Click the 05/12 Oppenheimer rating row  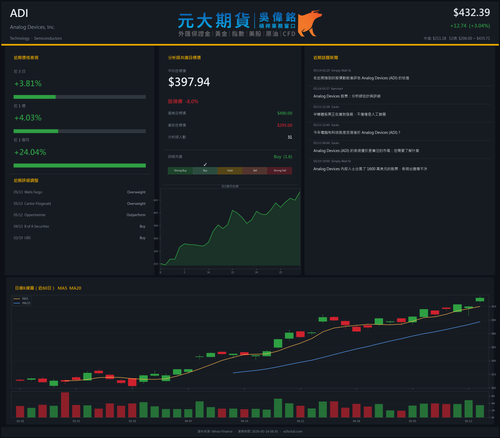pos(80,215)
